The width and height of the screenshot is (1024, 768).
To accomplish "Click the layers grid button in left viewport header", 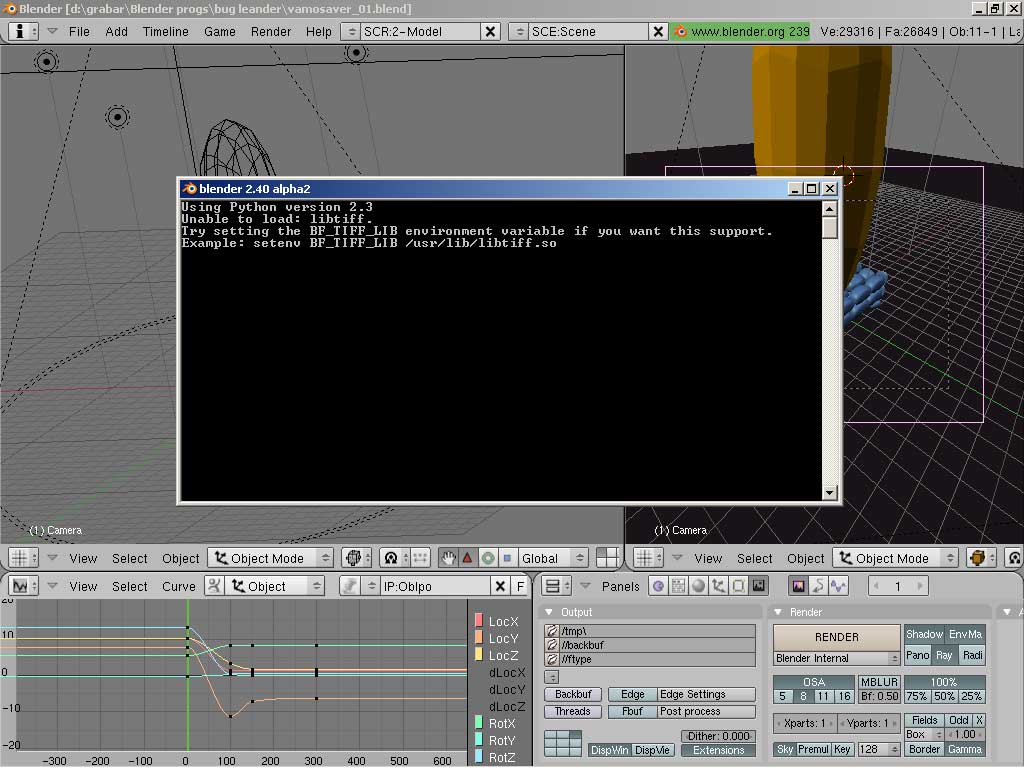I will (x=607, y=558).
